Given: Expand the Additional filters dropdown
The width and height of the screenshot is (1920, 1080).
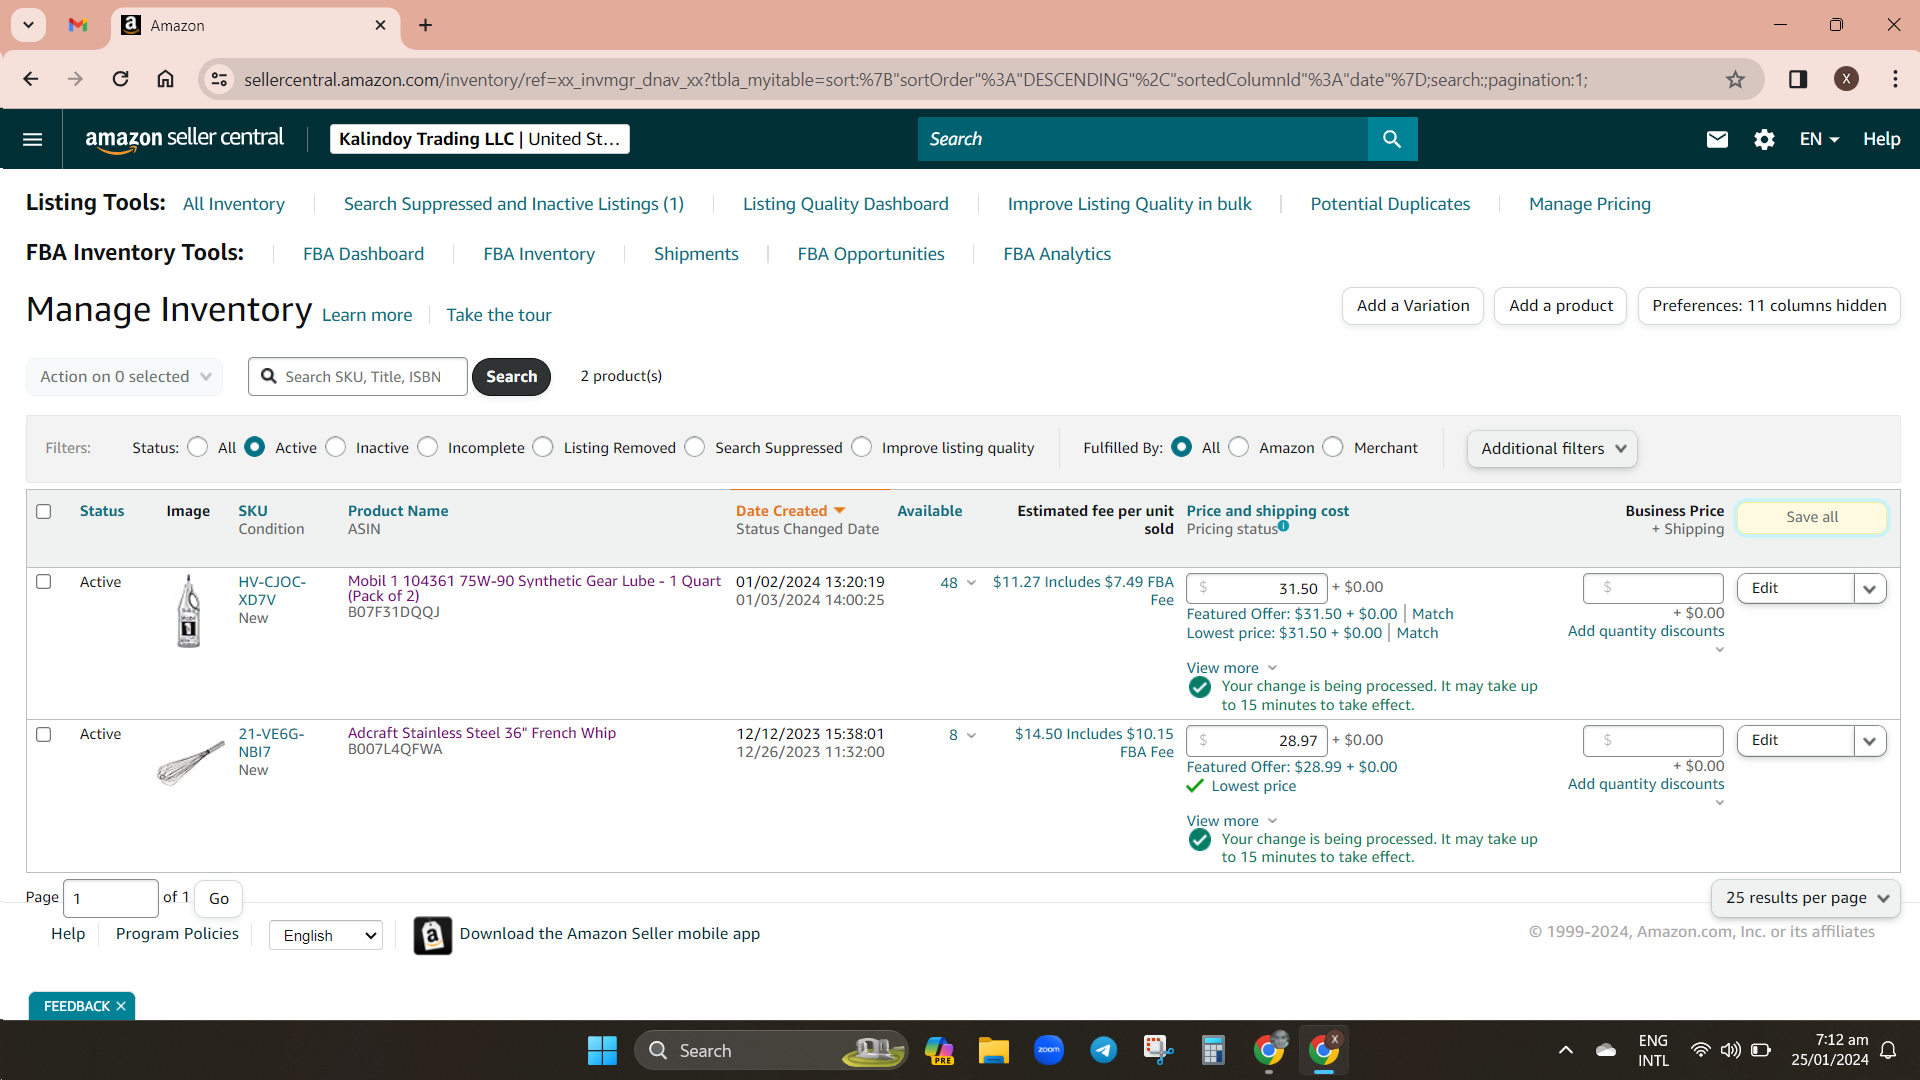Looking at the screenshot, I should pyautogui.click(x=1552, y=449).
